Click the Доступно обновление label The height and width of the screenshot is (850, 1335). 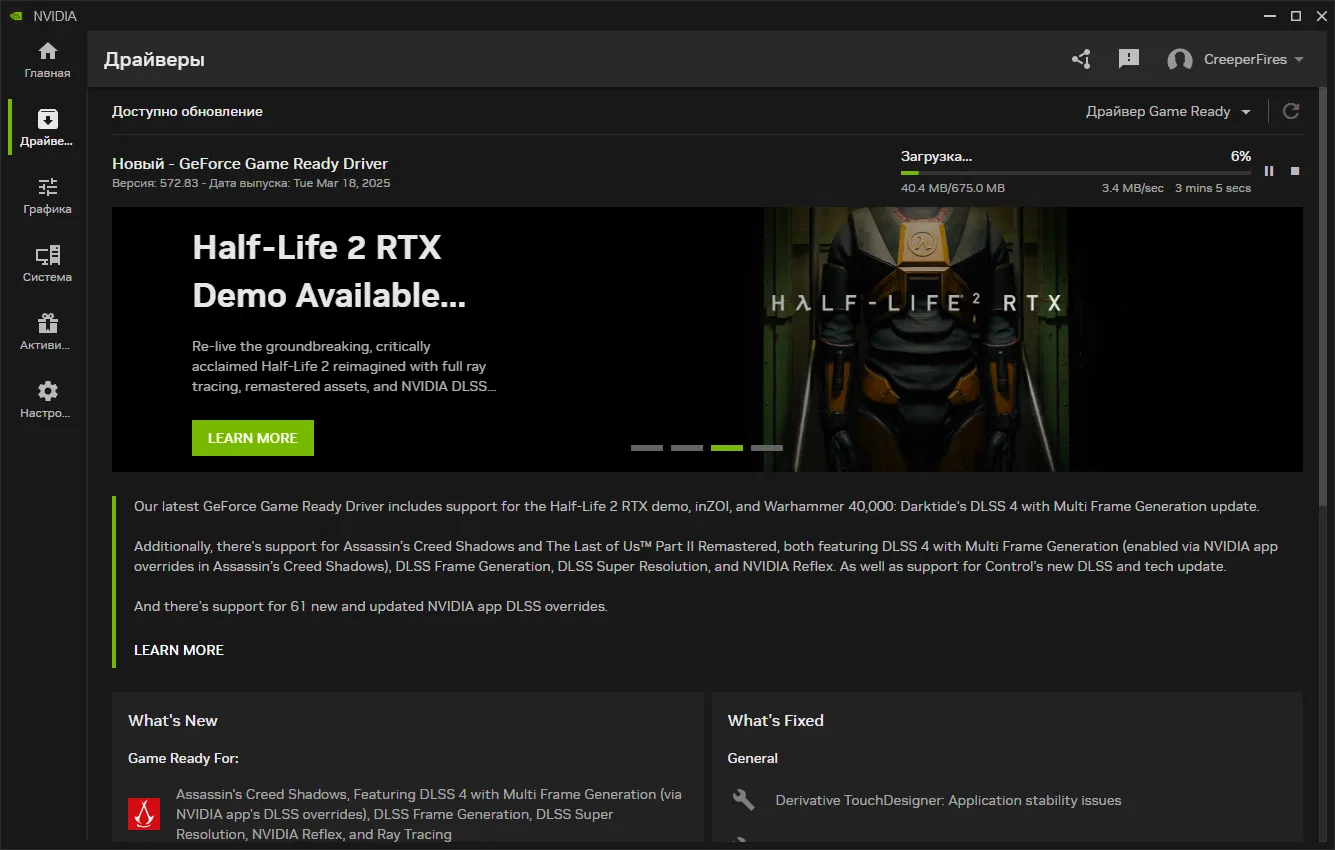tap(187, 111)
